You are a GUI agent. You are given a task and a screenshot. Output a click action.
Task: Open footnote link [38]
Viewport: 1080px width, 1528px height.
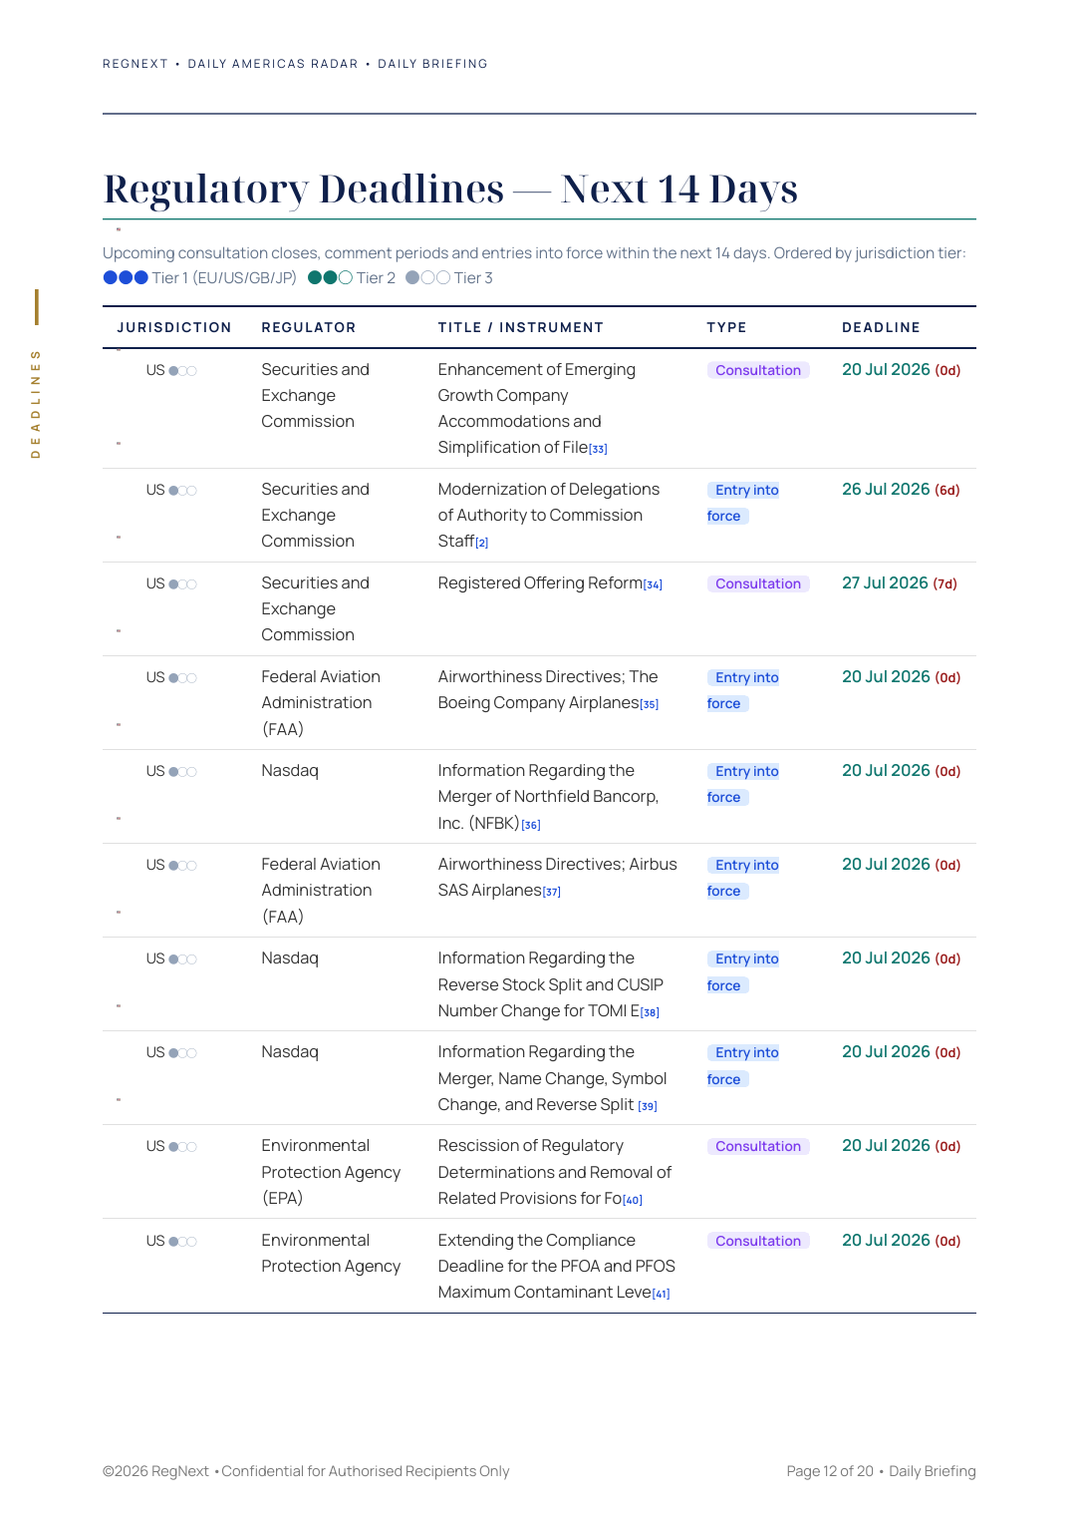[x=650, y=1012]
